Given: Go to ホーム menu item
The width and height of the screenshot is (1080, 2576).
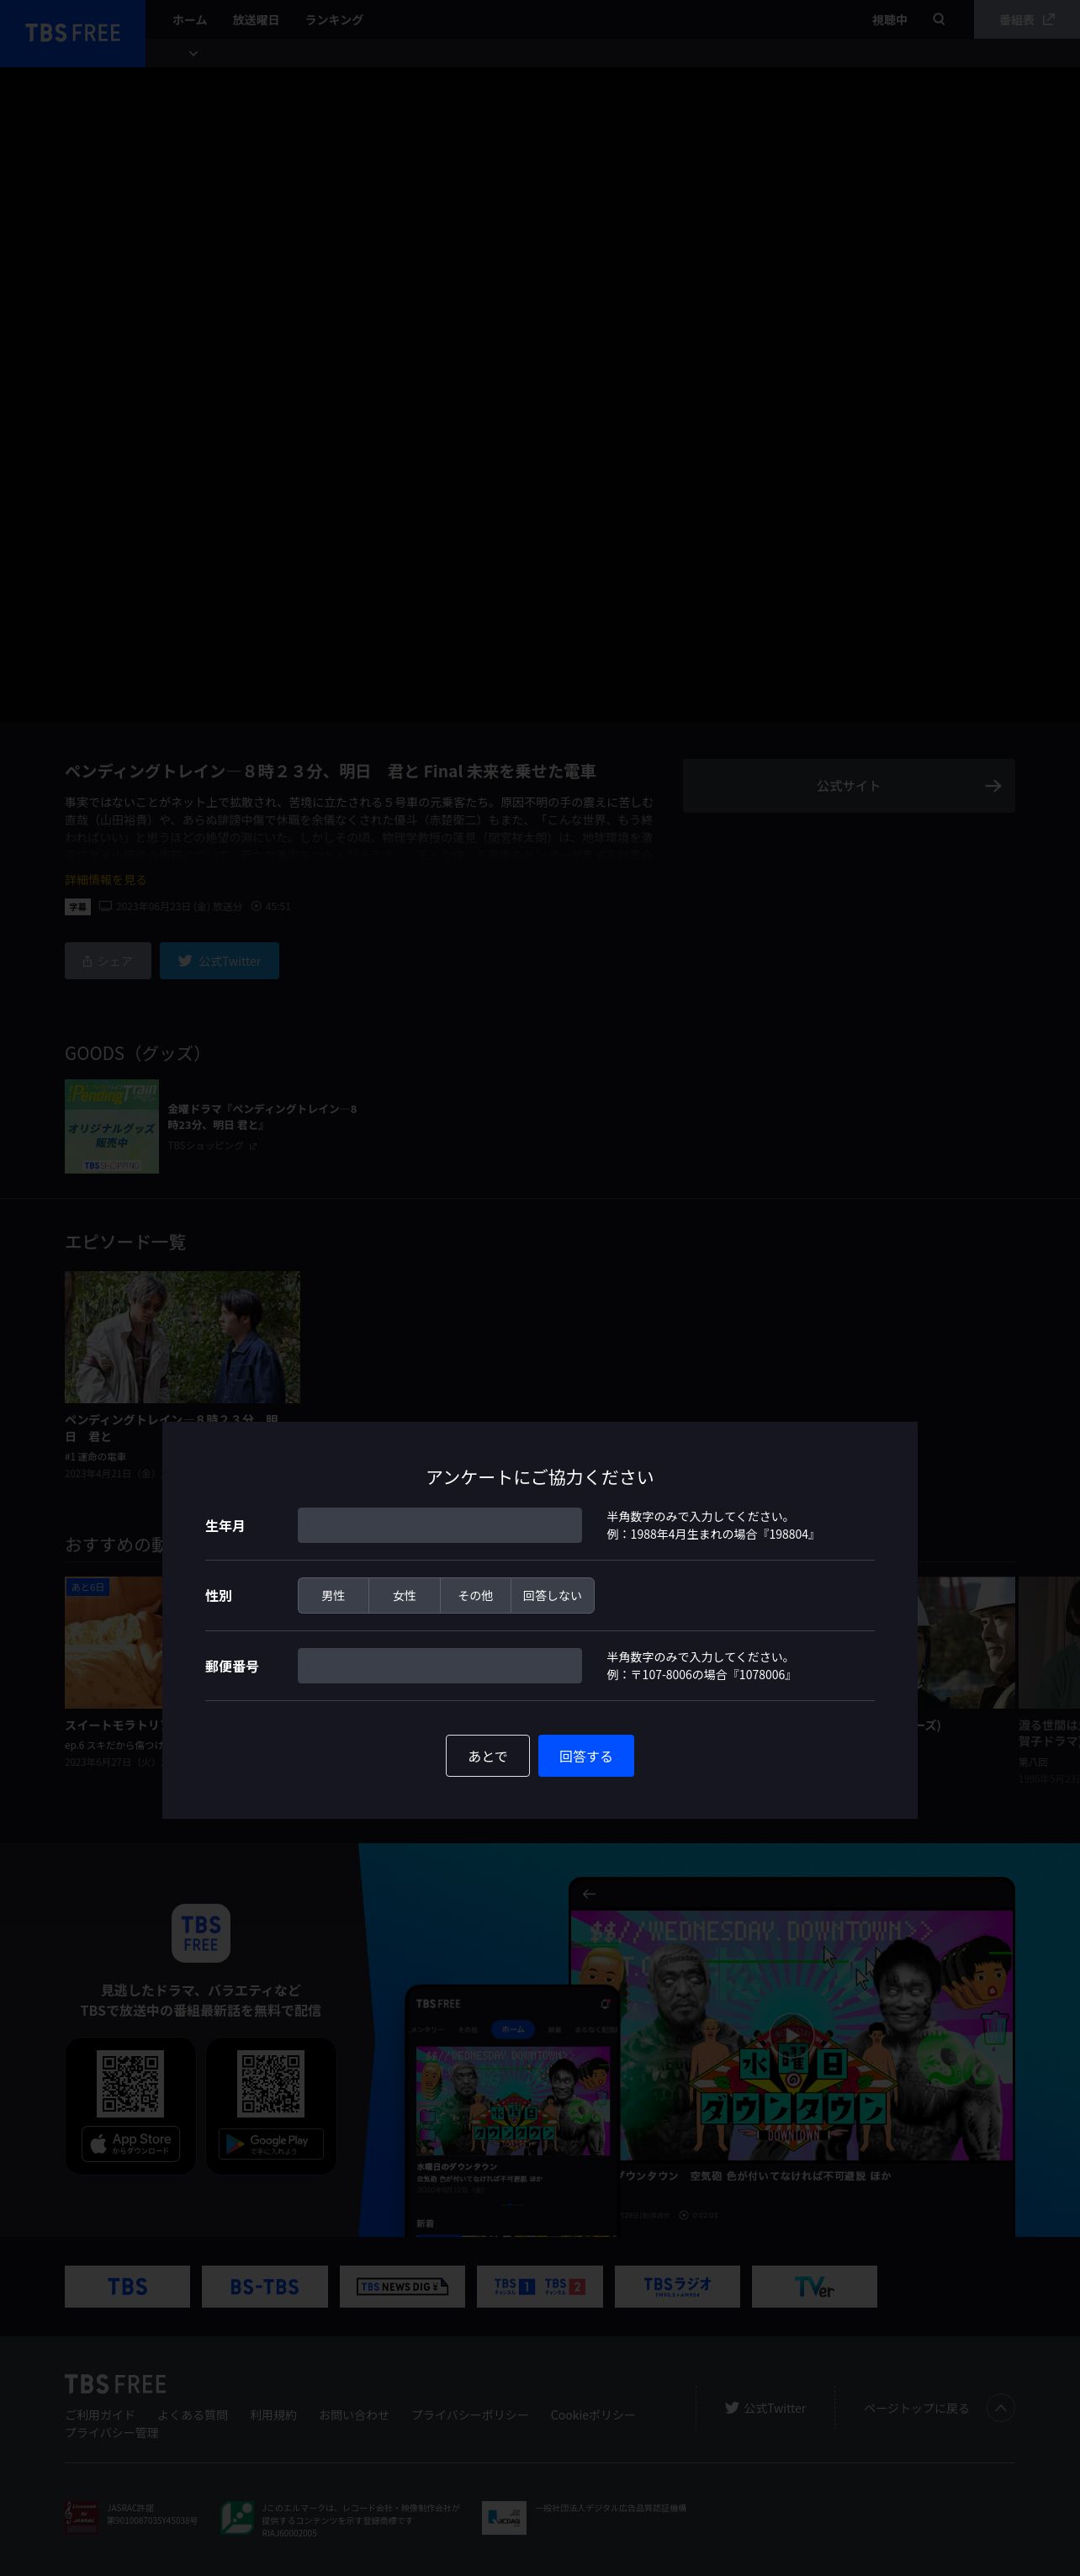Looking at the screenshot, I should (x=189, y=20).
